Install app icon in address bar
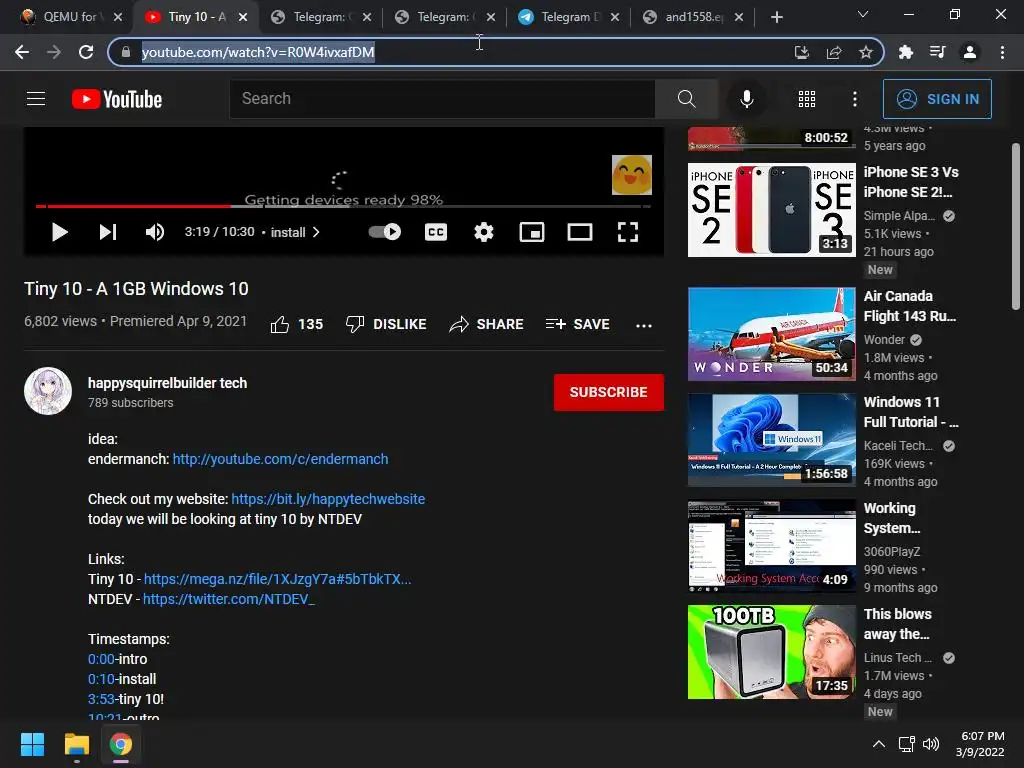 coord(801,52)
